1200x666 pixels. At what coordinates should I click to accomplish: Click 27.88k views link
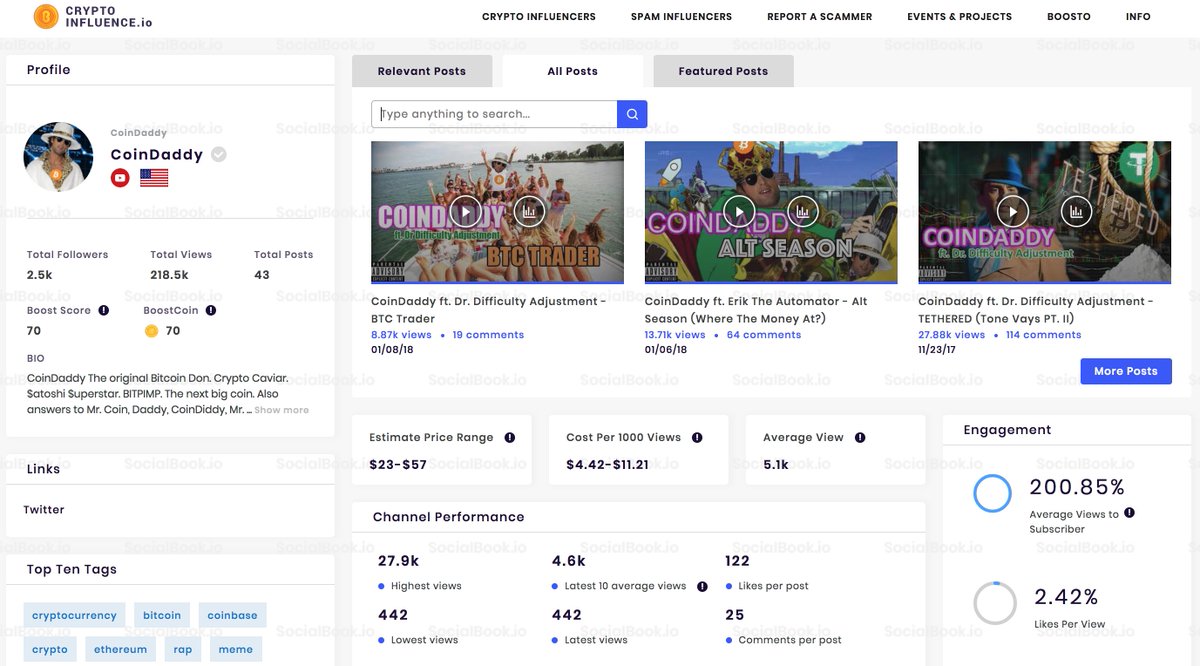pyautogui.click(x=951, y=335)
